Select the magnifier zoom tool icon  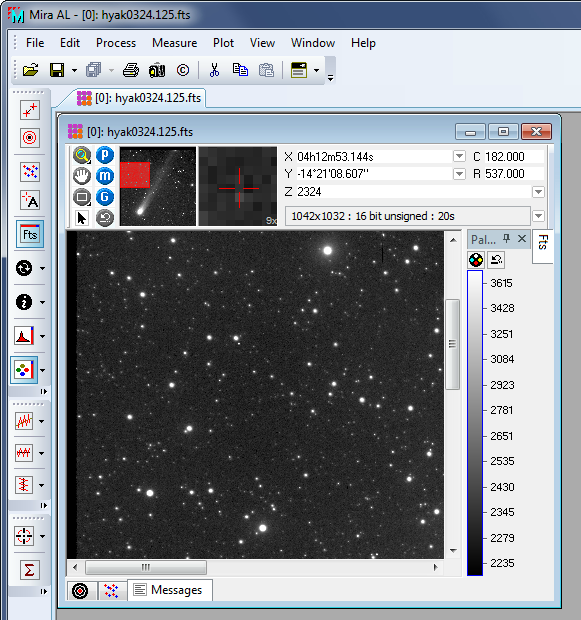pos(81,155)
